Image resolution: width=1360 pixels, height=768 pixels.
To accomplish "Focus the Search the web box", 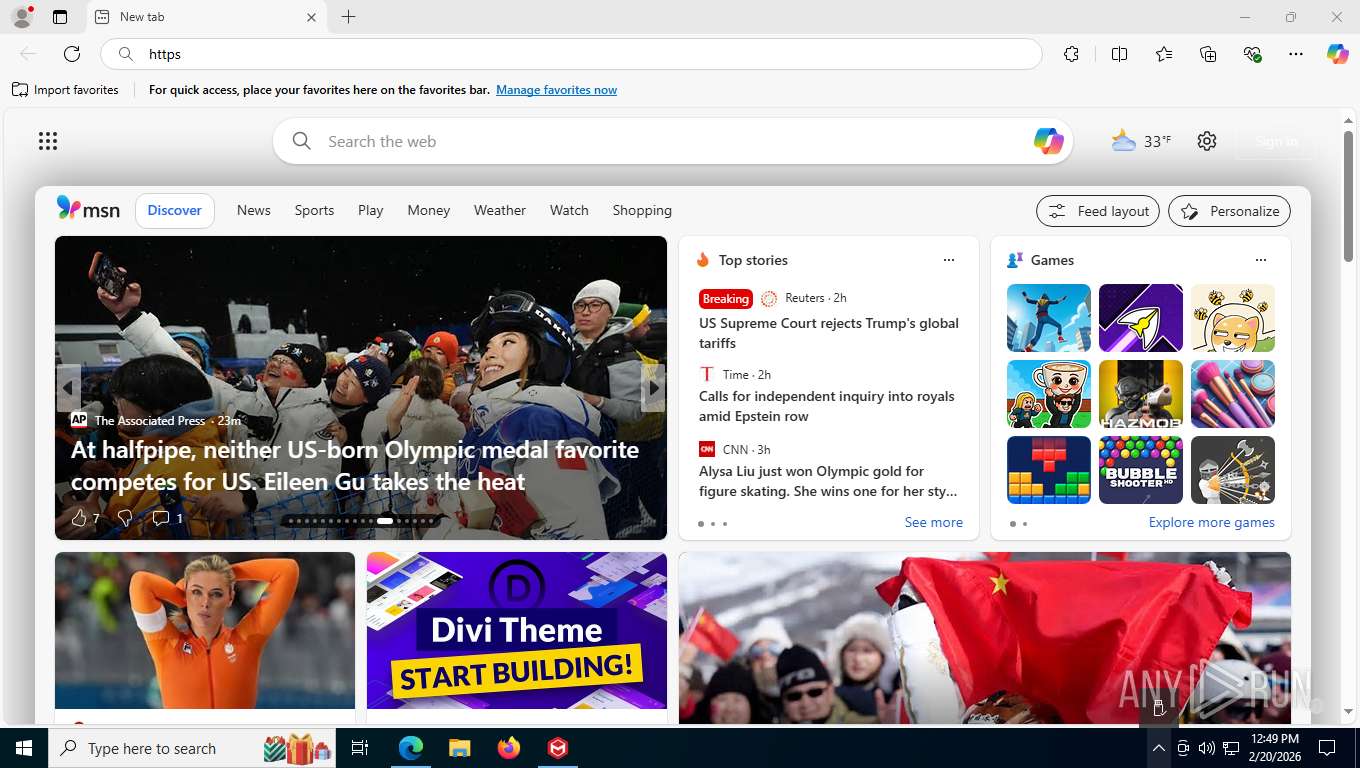I will pyautogui.click(x=672, y=141).
